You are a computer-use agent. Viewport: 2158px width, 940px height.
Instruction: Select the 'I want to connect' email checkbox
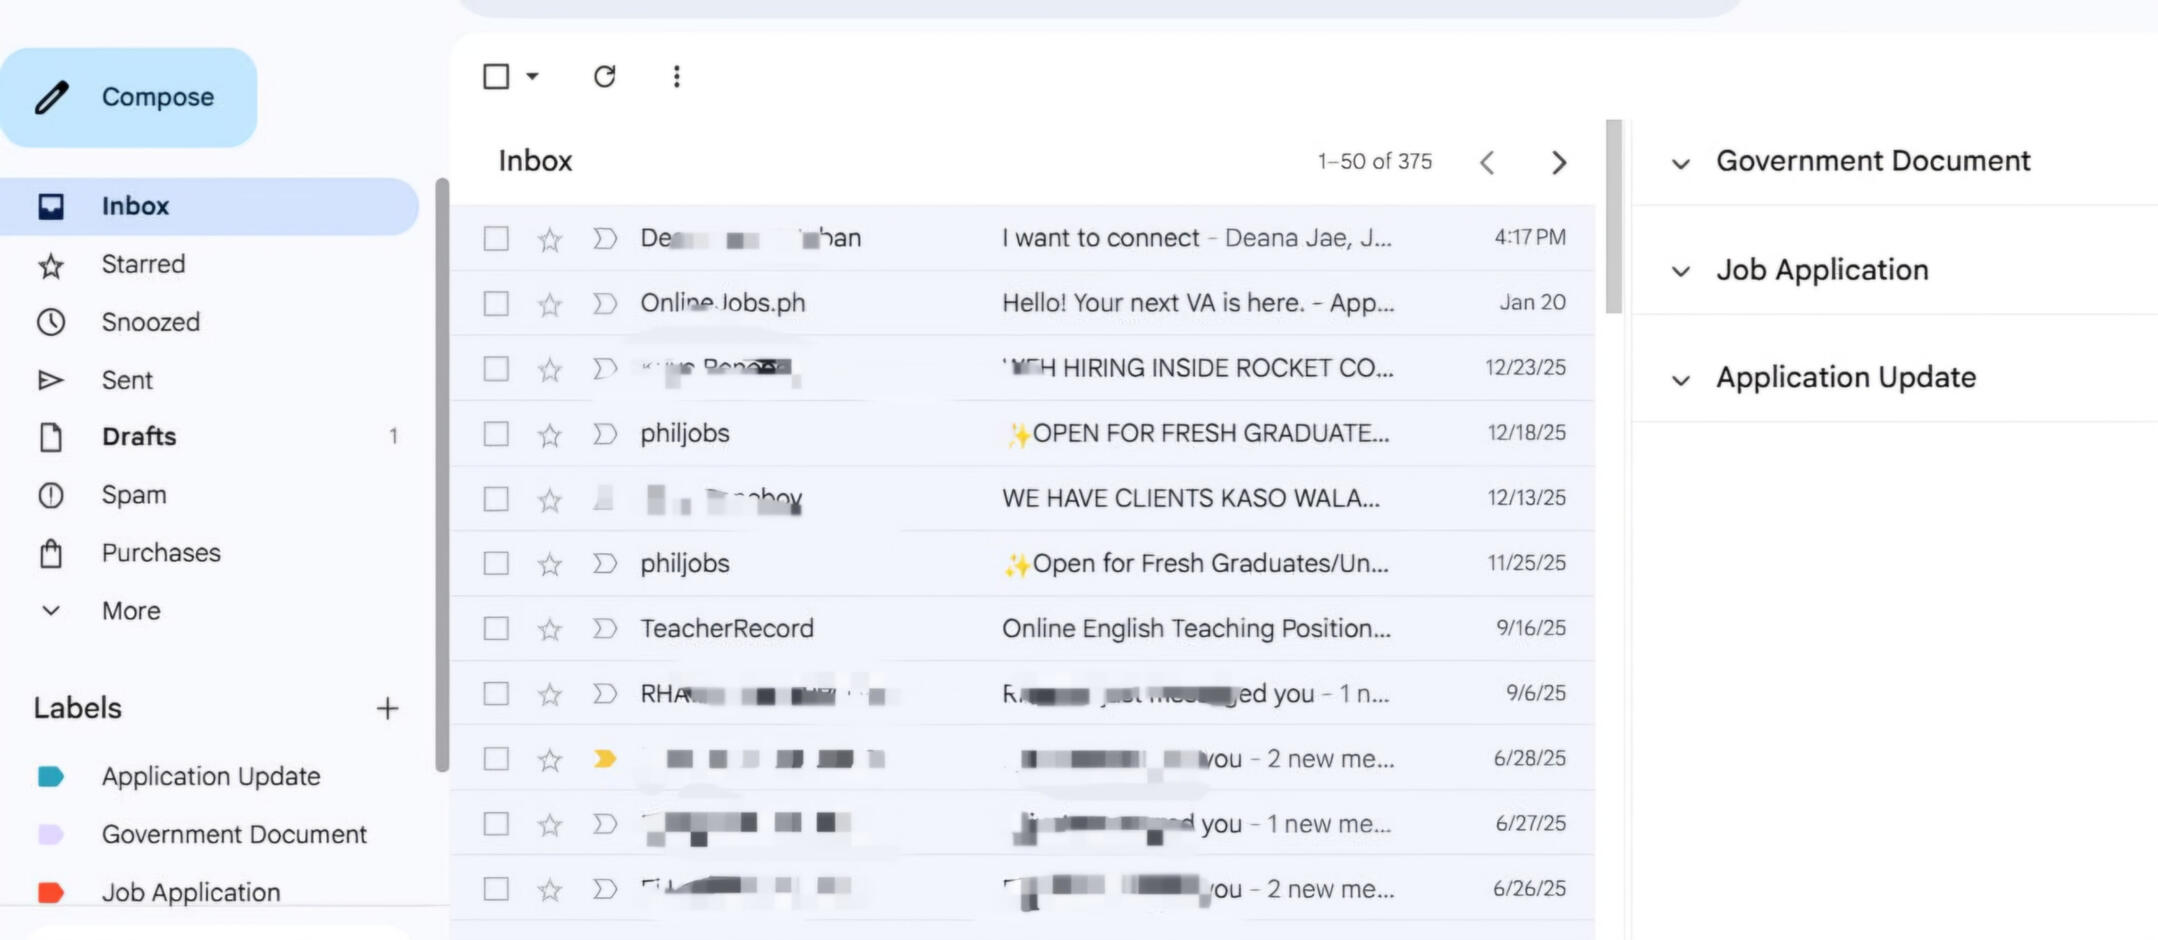[496, 238]
